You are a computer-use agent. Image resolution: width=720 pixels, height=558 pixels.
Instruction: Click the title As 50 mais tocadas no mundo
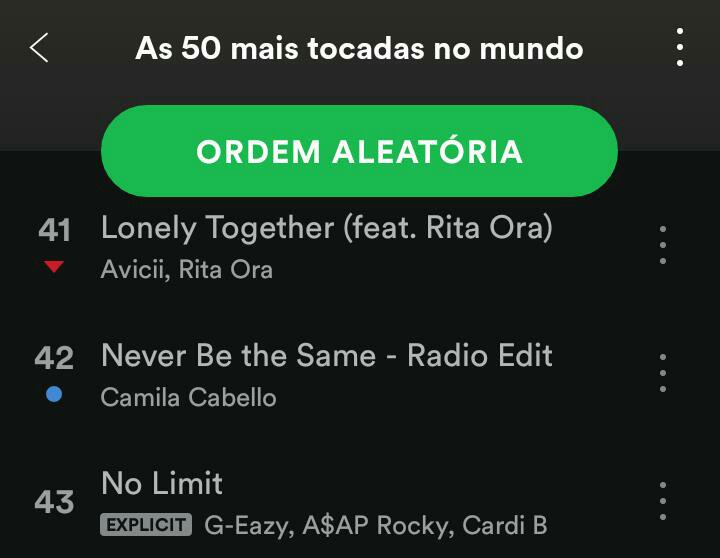pyautogui.click(x=360, y=48)
